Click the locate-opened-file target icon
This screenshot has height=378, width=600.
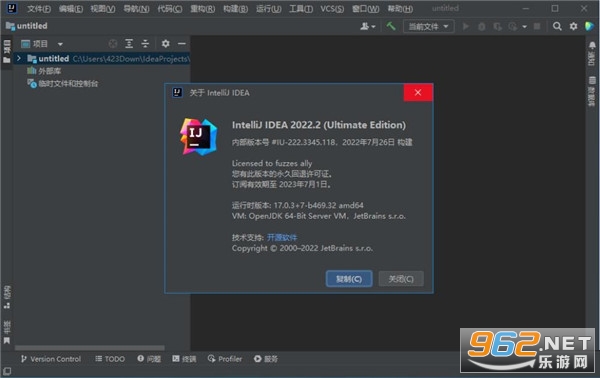click(x=113, y=44)
